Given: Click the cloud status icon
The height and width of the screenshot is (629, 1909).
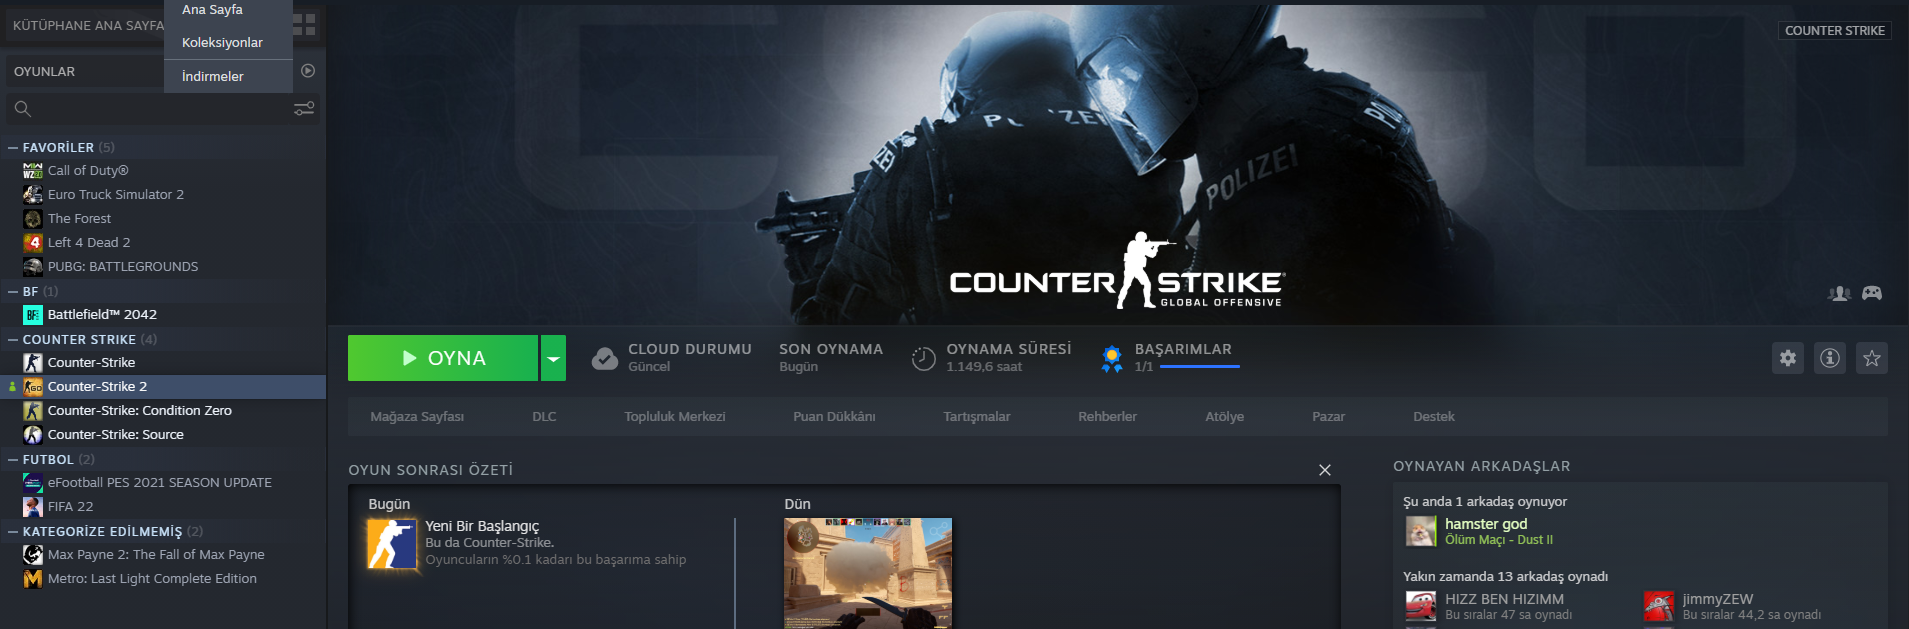Looking at the screenshot, I should (x=605, y=358).
